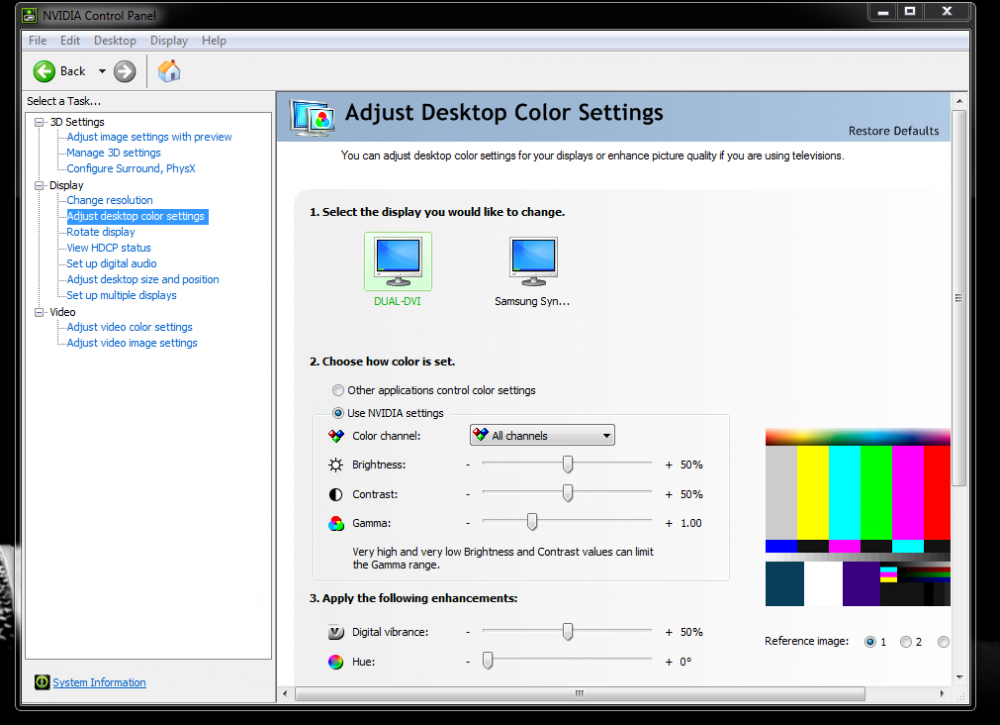Collapse the 3D Settings tree node
The image size is (1000, 725).
coord(40,122)
